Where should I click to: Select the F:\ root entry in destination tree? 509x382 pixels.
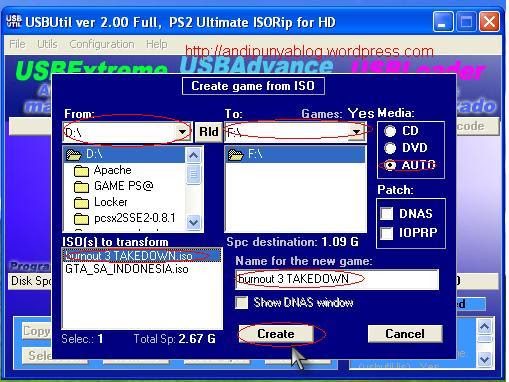pos(295,154)
